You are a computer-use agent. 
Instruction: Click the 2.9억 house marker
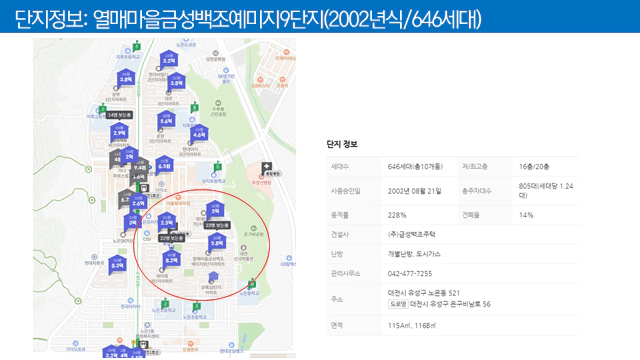(120, 132)
